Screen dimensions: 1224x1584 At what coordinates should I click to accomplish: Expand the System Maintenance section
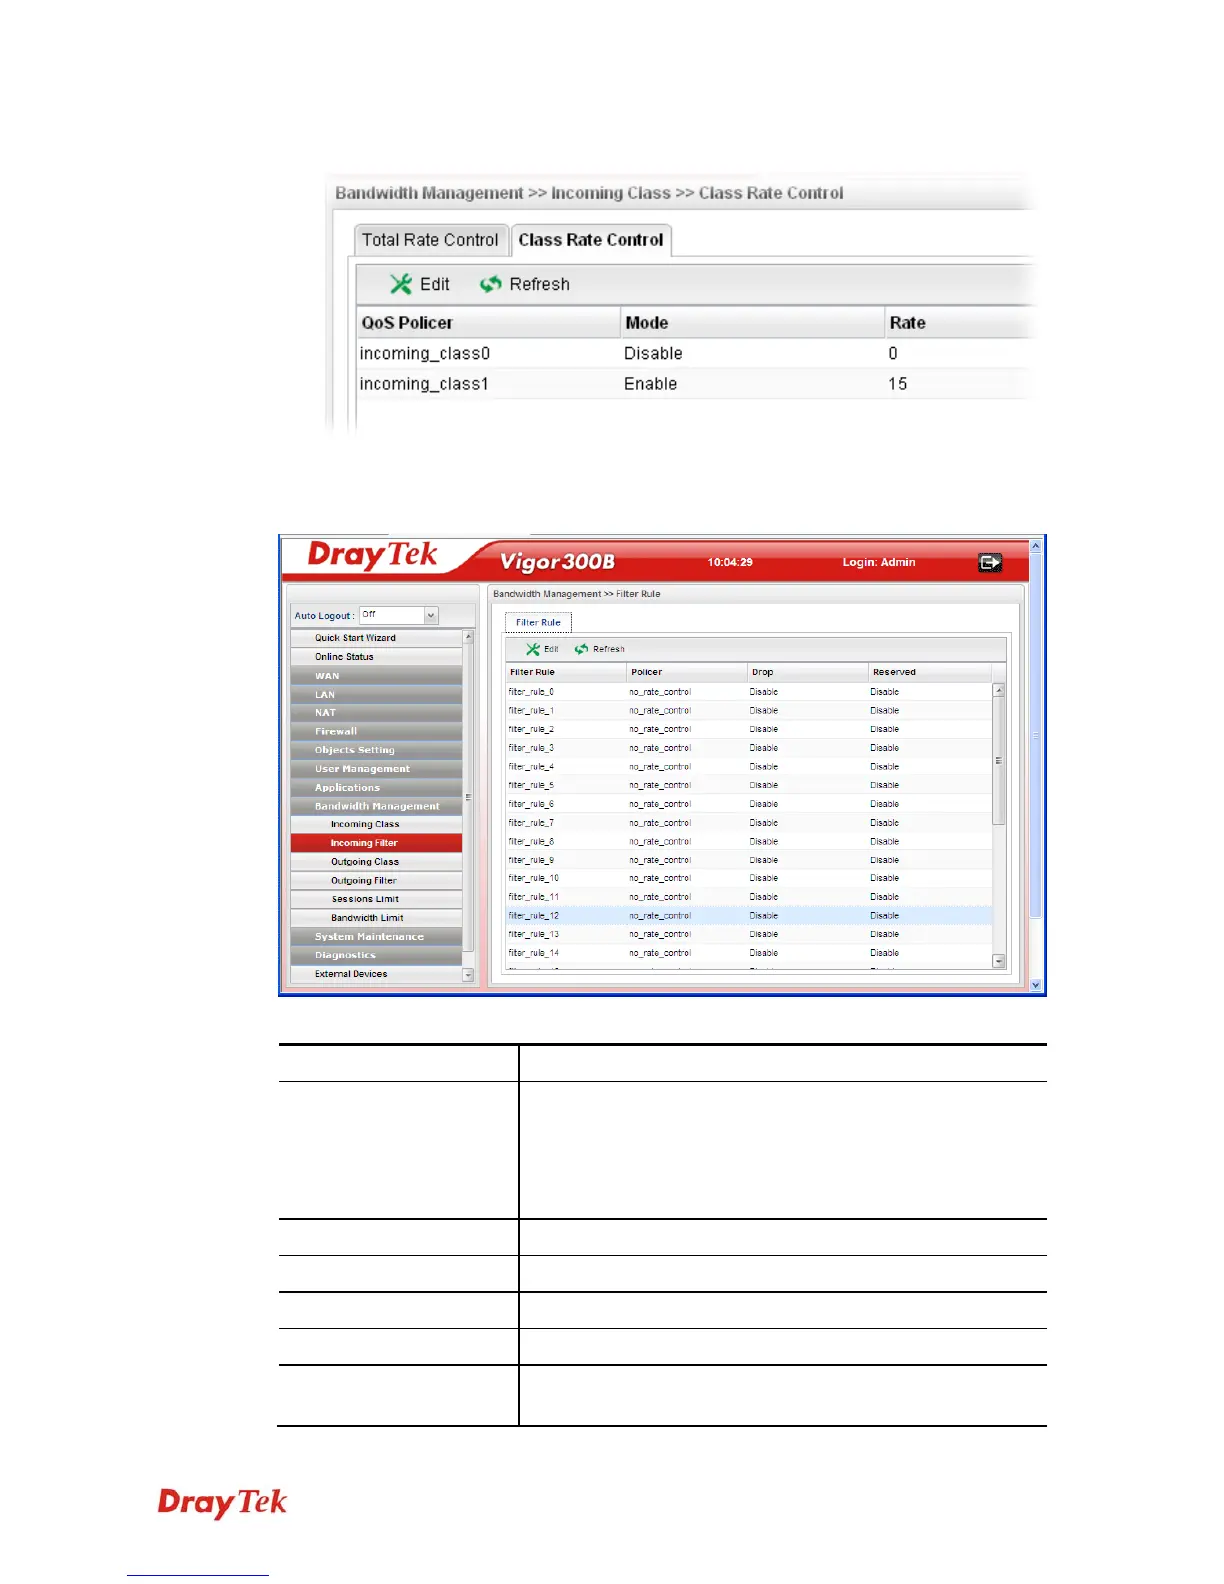coord(377,937)
